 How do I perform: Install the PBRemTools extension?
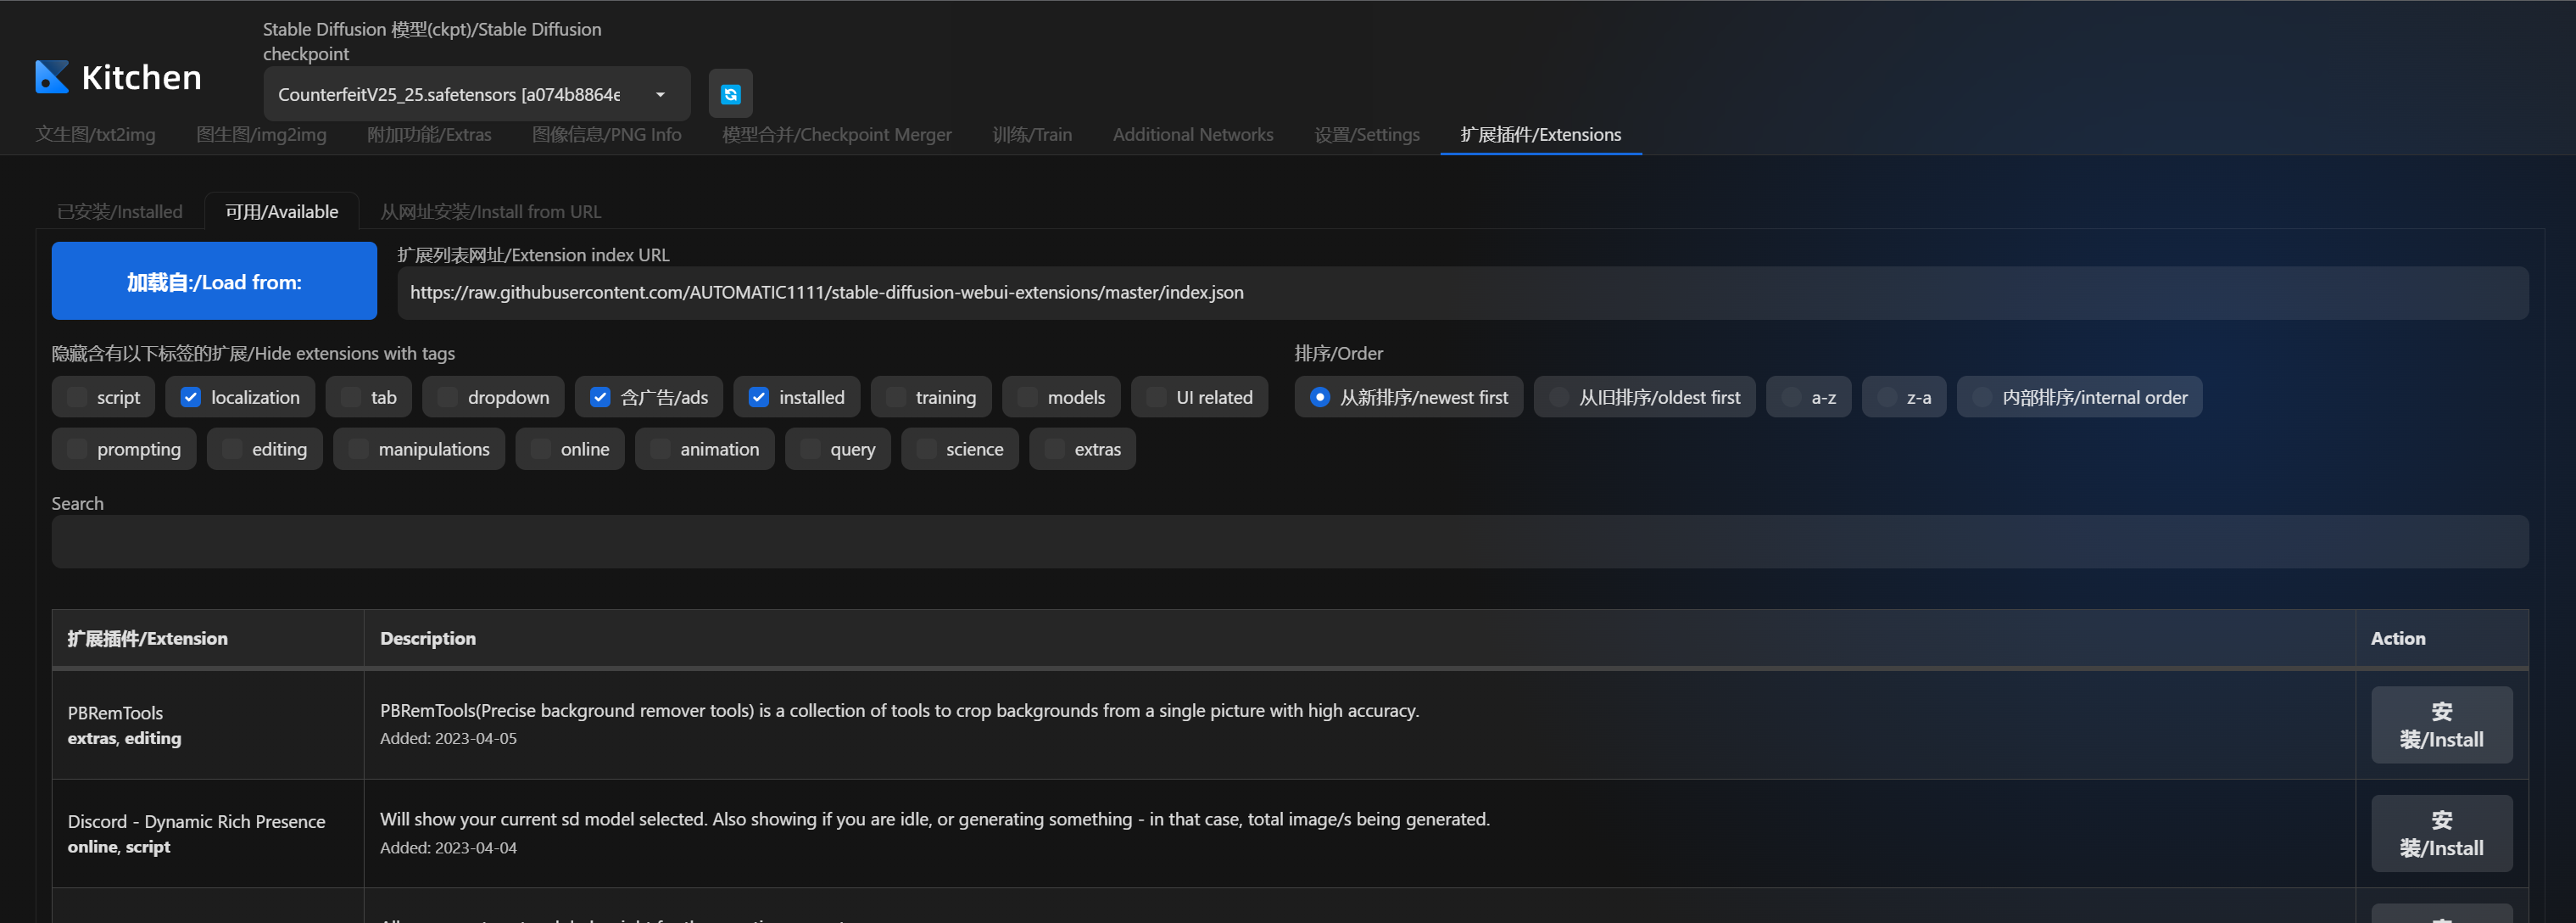click(2441, 725)
